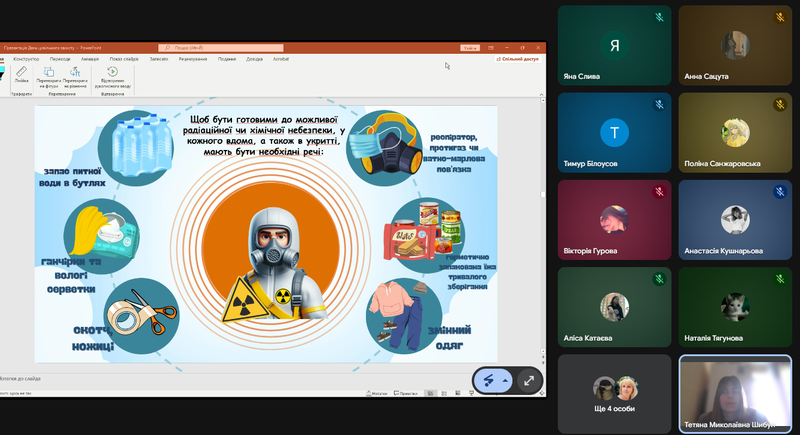Click the annotation scribble icon on shared screen
This screenshot has height=435, width=800.
click(x=491, y=380)
